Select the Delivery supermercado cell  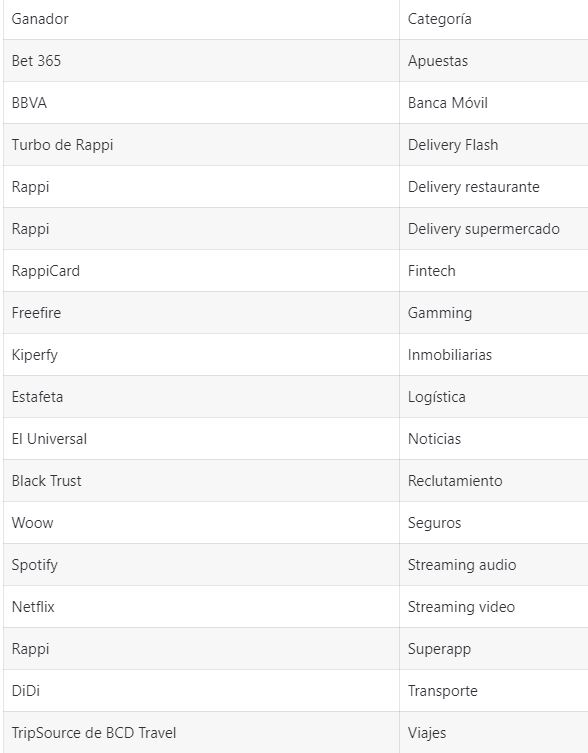[x=494, y=229]
